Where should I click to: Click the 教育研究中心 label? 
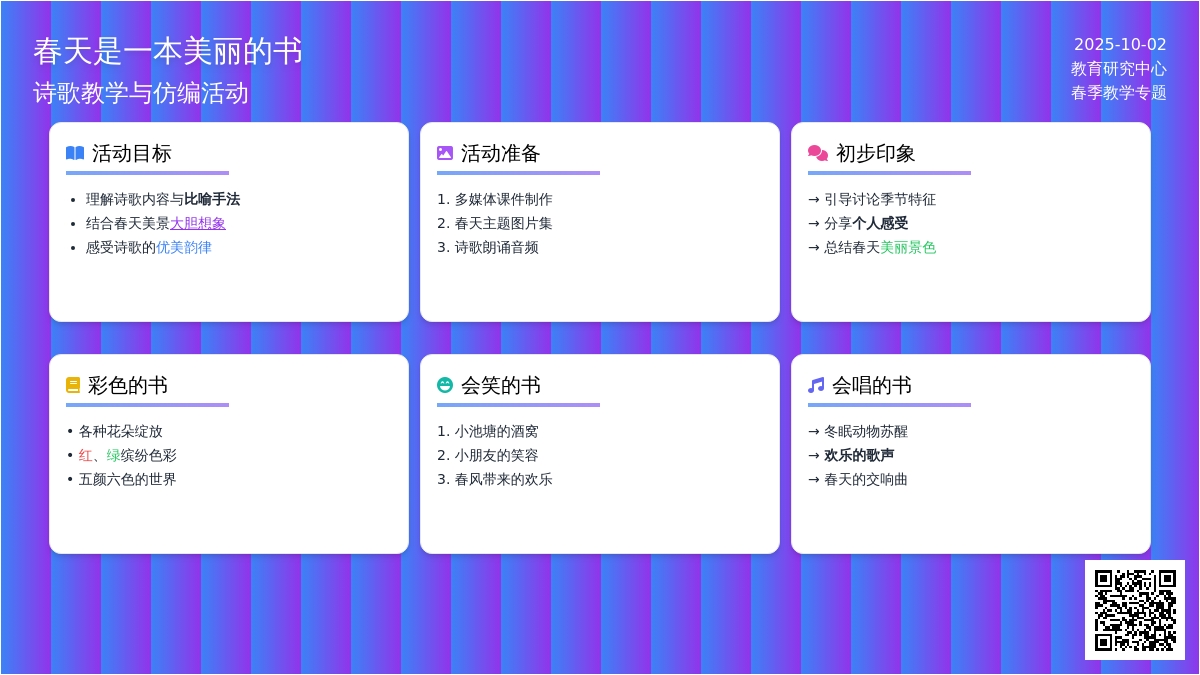pos(1118,68)
